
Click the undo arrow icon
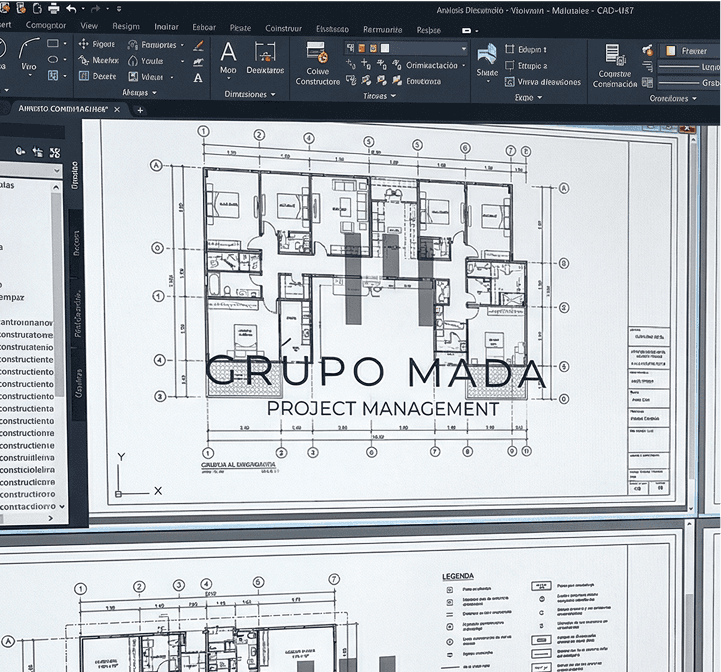tap(71, 8)
